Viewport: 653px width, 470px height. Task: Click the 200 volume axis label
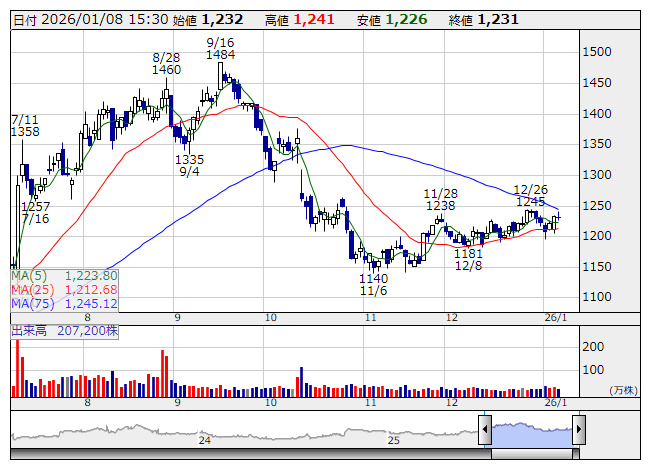point(593,346)
